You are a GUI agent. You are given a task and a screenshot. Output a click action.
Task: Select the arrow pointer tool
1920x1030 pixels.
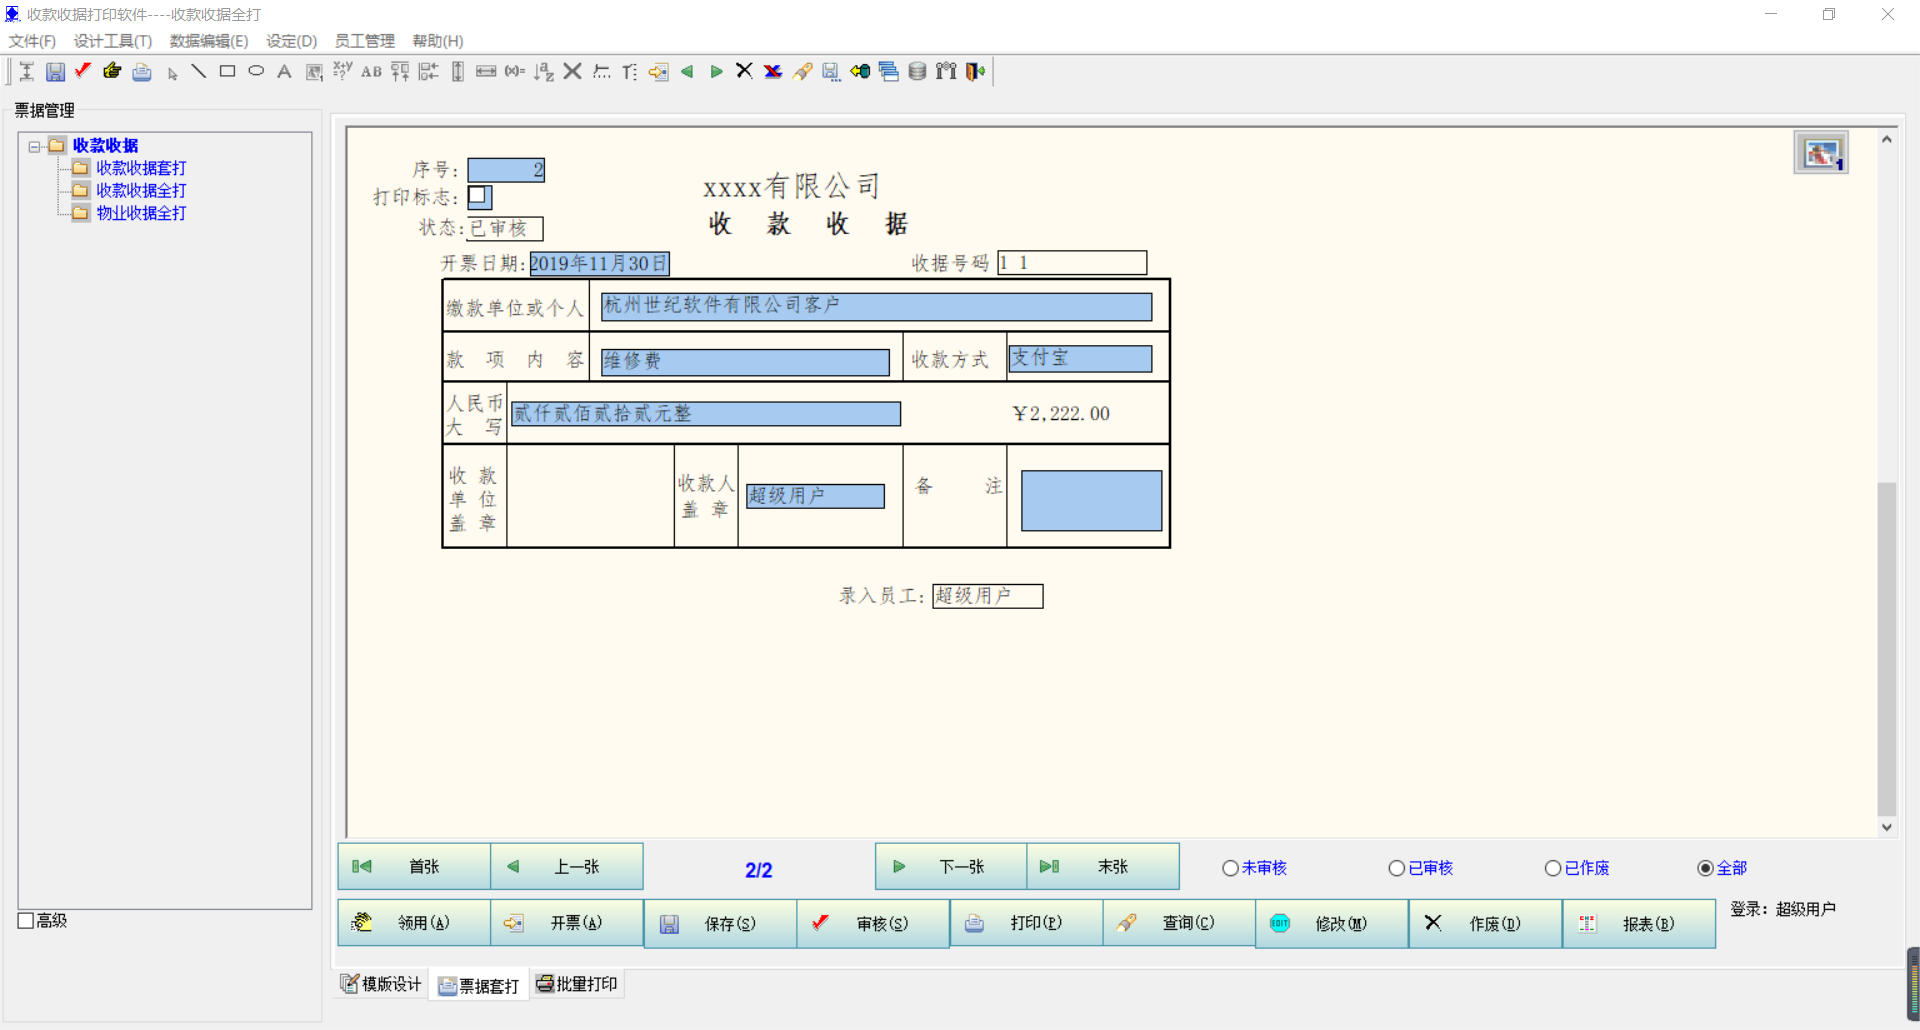click(172, 72)
